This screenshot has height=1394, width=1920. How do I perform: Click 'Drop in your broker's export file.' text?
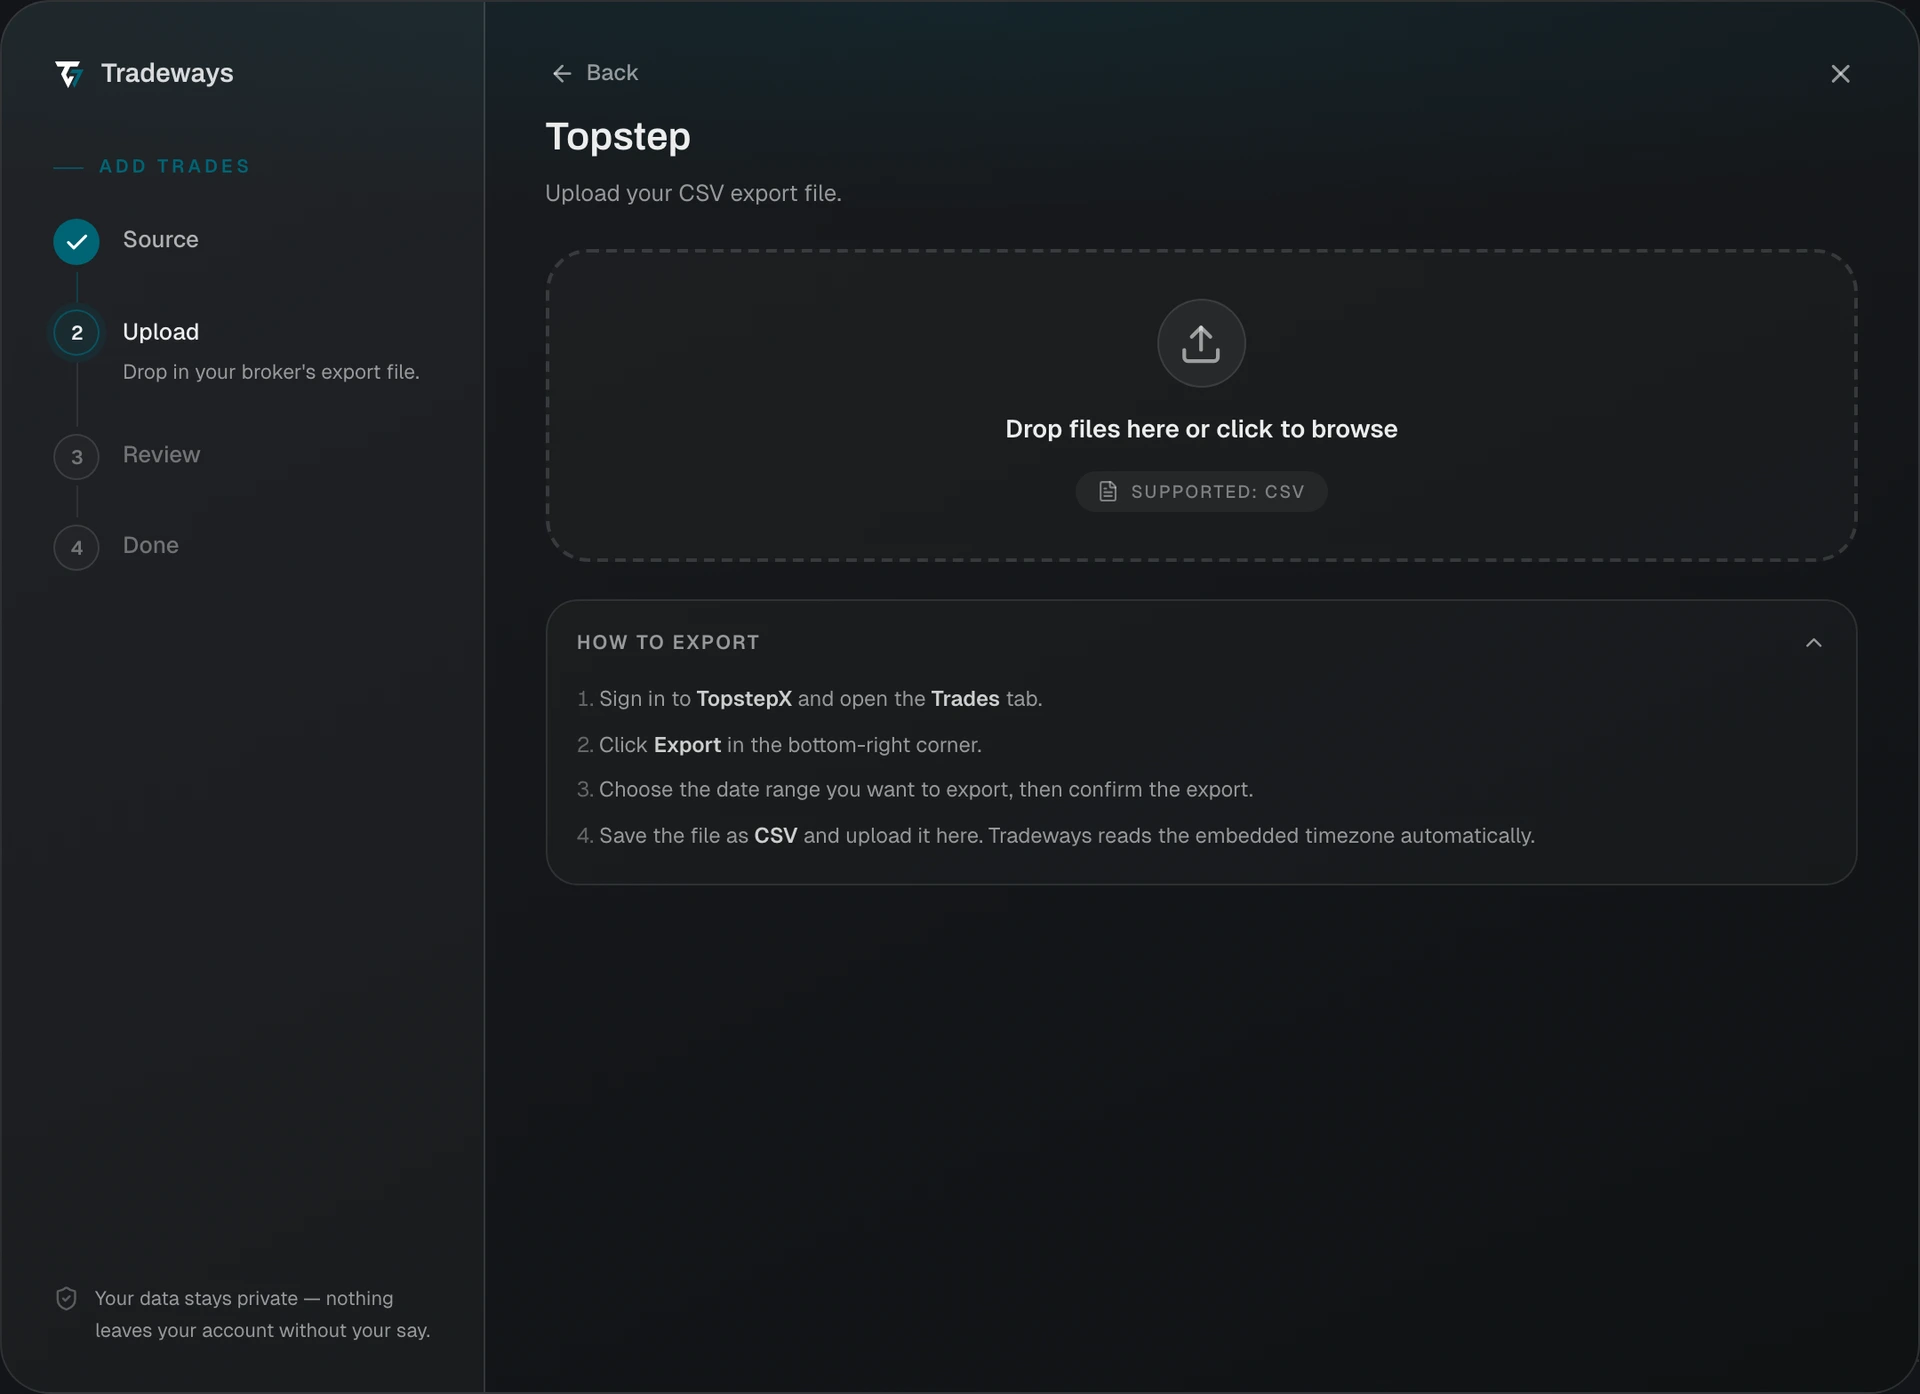point(271,372)
